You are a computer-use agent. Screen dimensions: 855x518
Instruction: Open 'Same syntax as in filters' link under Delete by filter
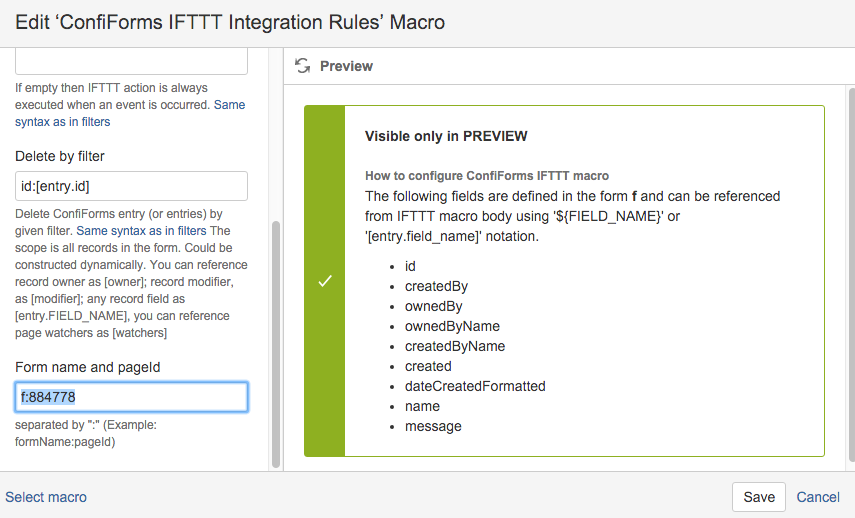point(141,231)
